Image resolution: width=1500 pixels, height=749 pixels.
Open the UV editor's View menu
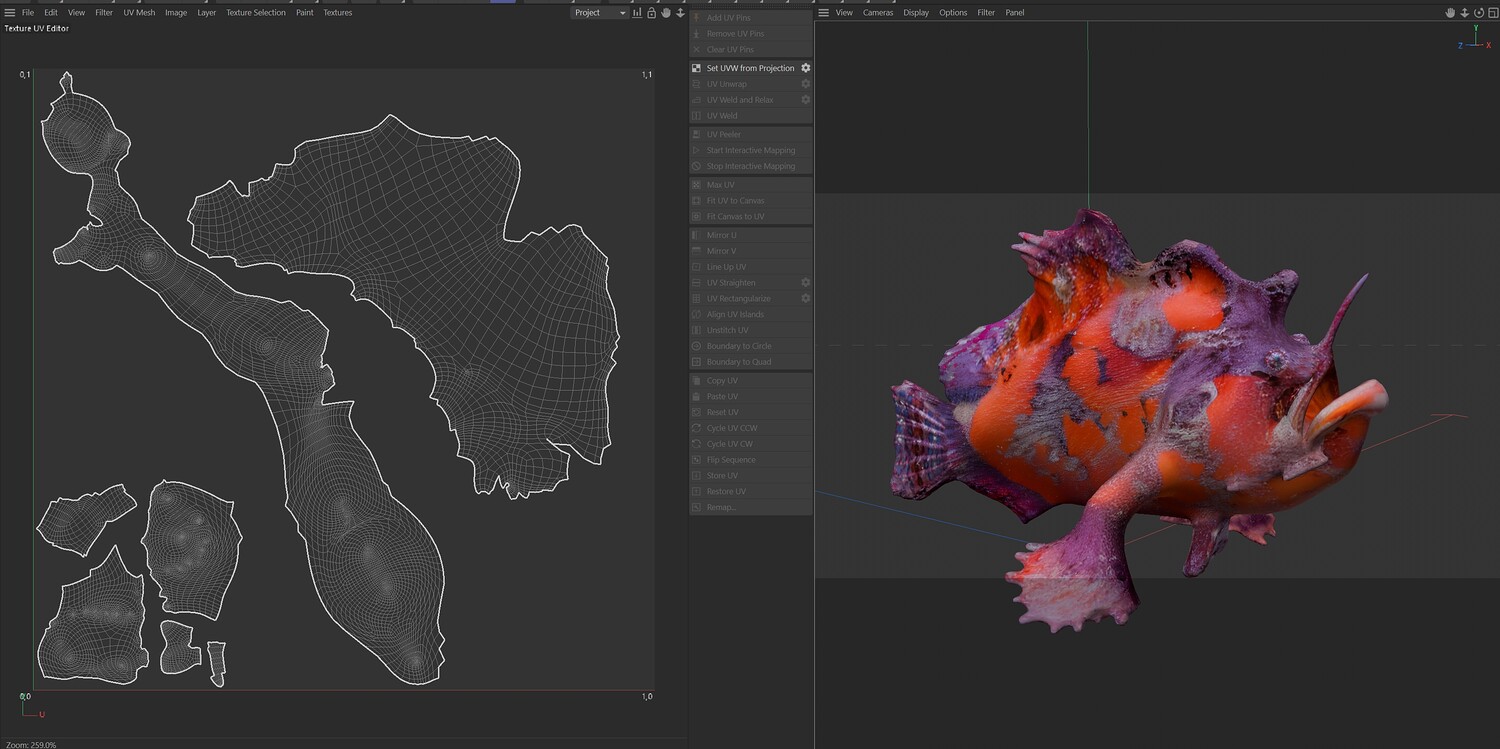coord(76,13)
